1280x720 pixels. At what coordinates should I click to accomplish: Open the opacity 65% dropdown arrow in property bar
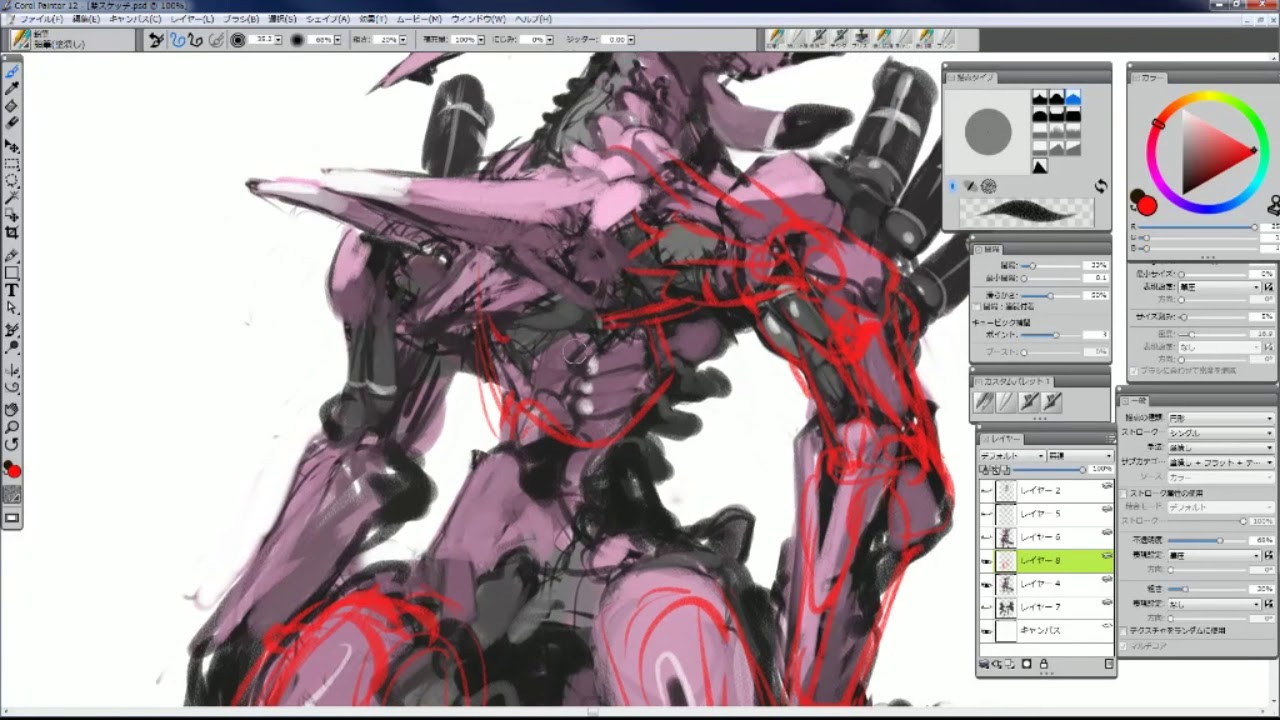coord(338,40)
